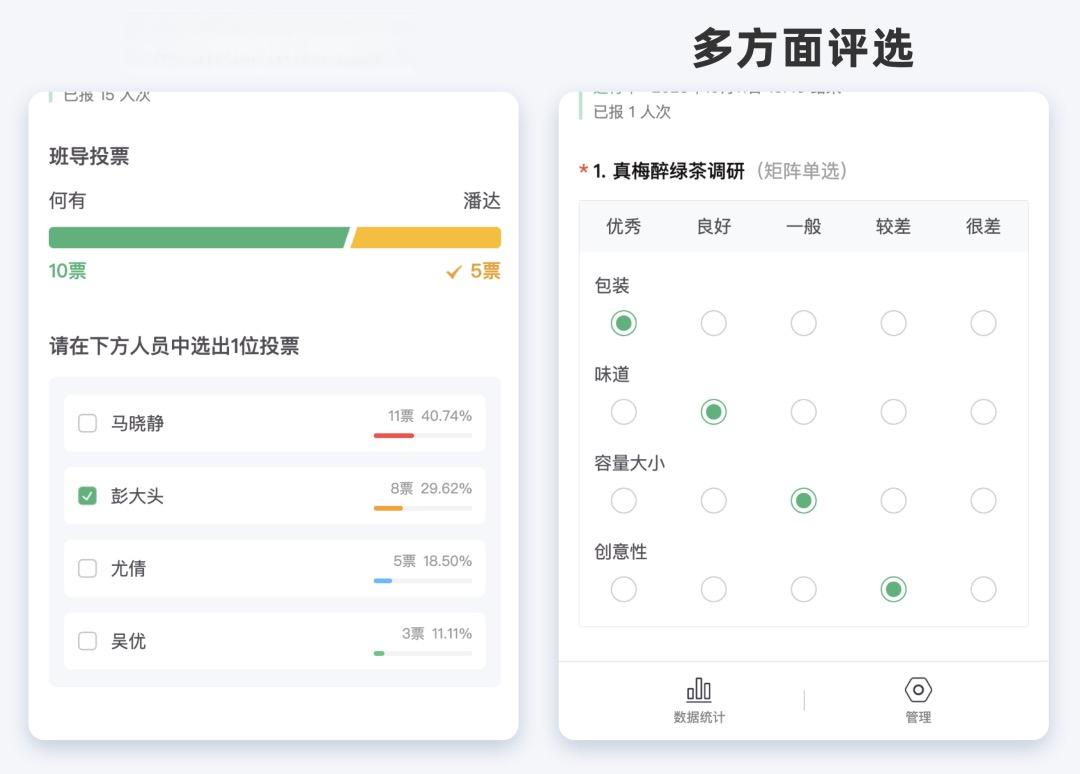
Task: Click the 优秀 column header
Action: 623,227
